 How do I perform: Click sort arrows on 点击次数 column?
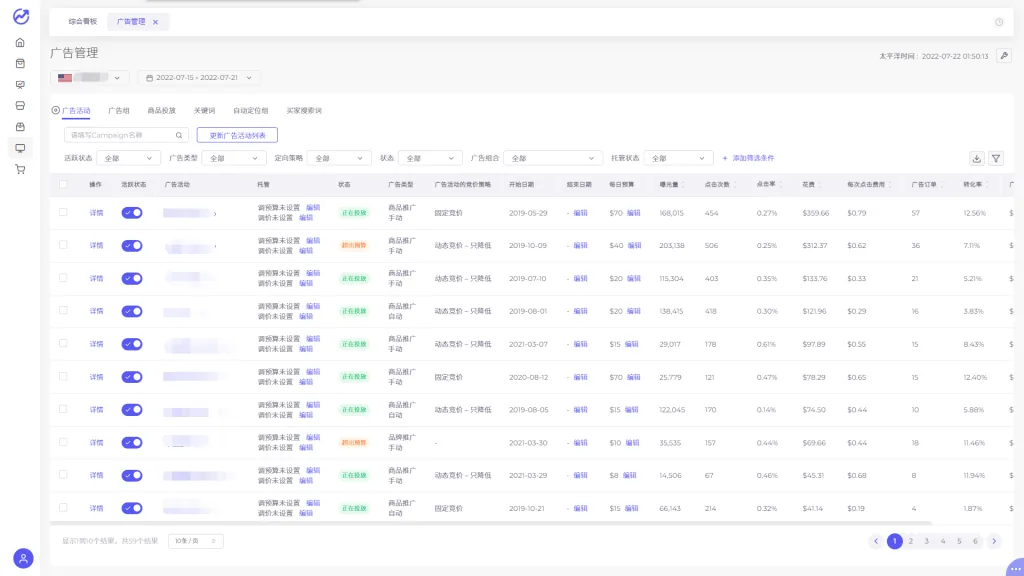pyautogui.click(x=734, y=185)
